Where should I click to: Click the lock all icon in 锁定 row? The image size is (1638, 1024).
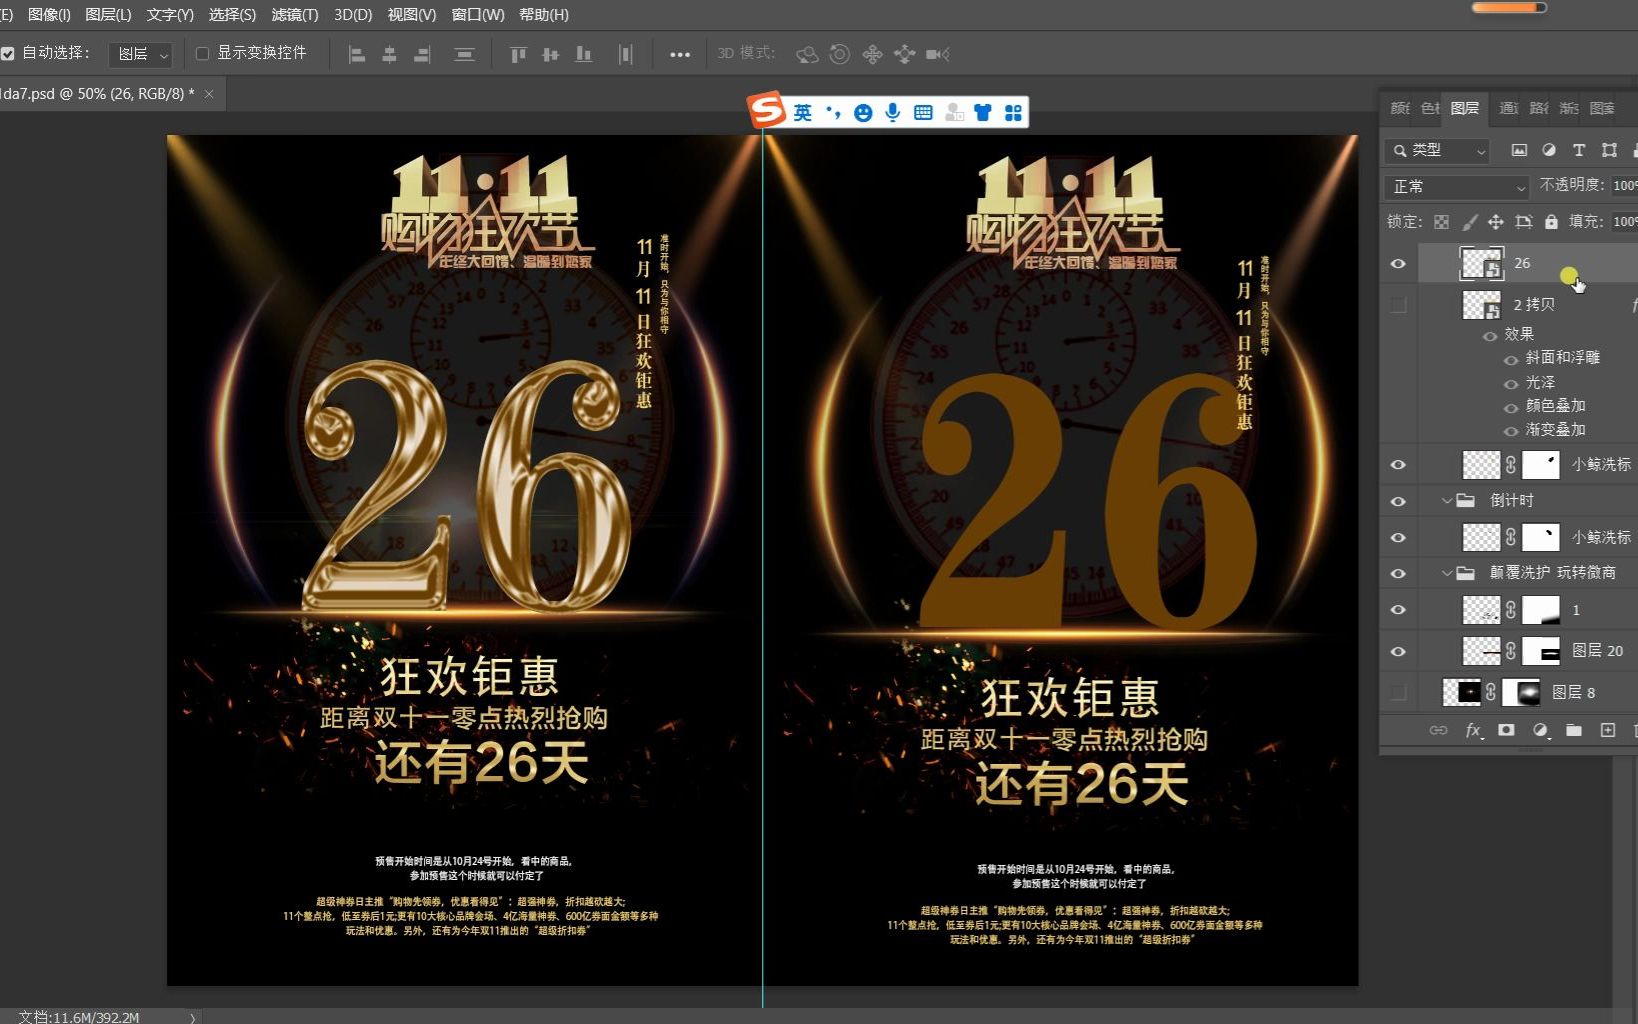click(x=1549, y=221)
